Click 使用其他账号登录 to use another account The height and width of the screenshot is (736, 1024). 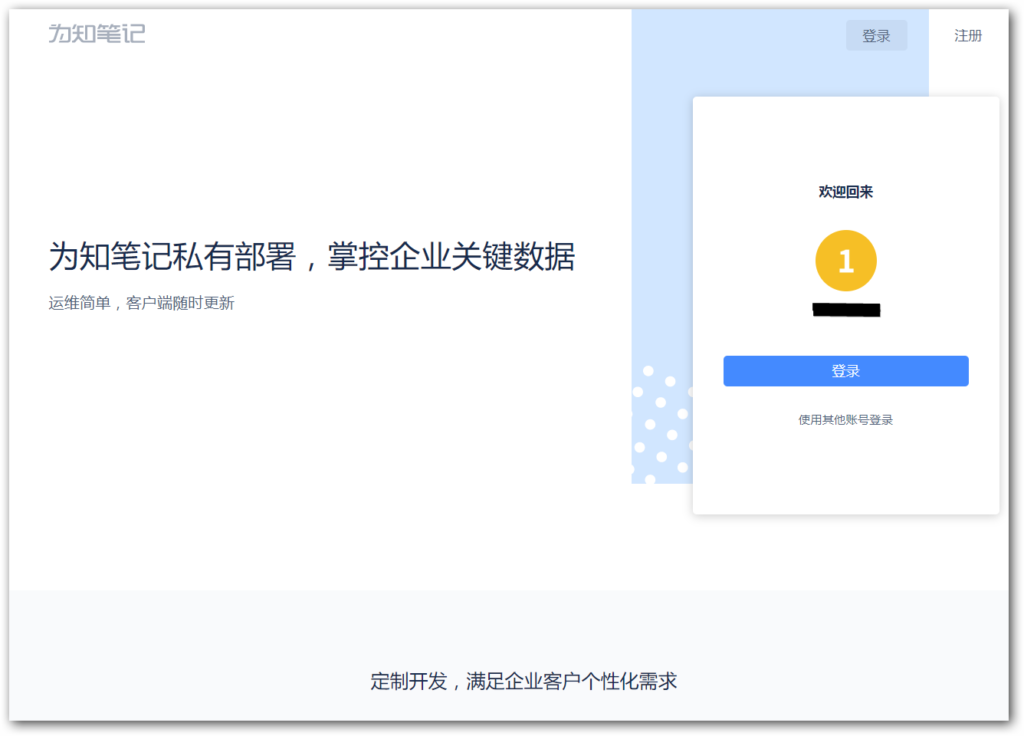coord(846,420)
